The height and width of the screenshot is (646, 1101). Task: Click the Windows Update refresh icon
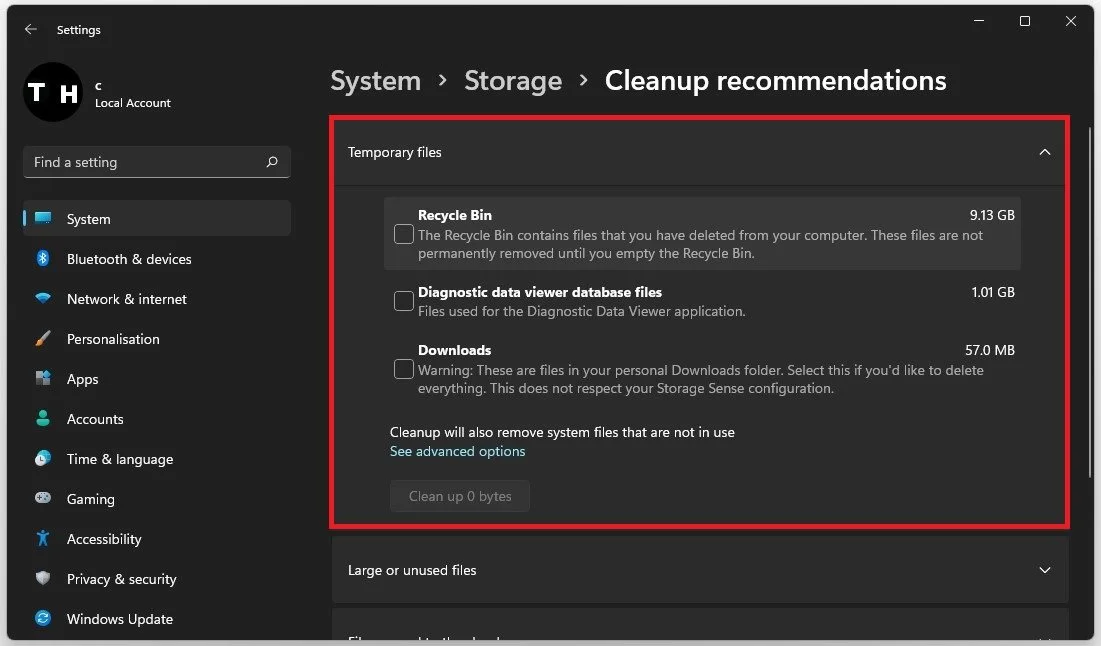43,618
